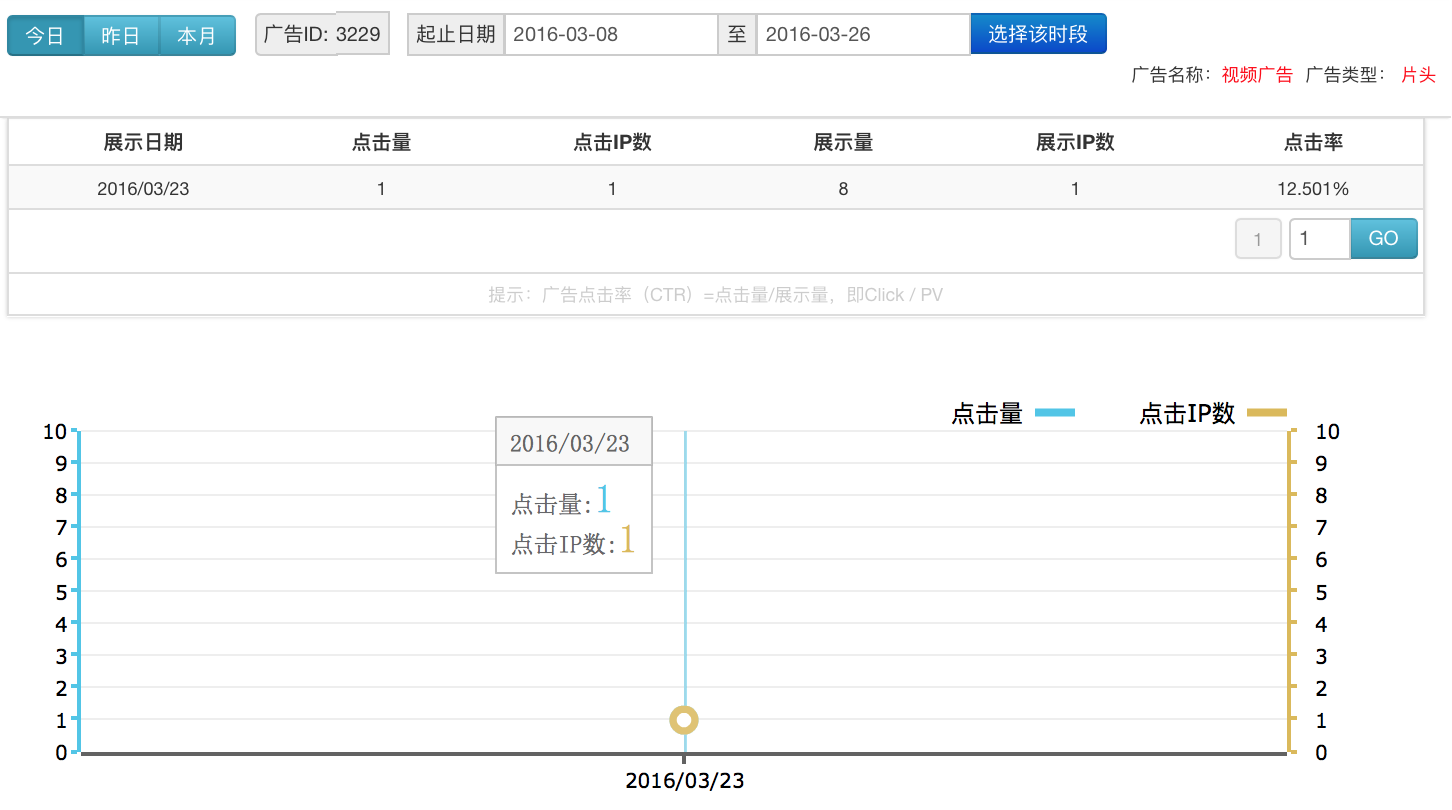
Task: Select the 2016/03/23 table row date
Action: [x=143, y=189]
